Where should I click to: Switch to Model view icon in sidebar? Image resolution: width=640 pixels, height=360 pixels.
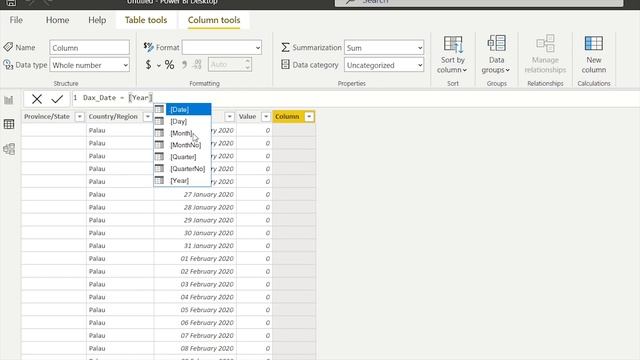pyautogui.click(x=9, y=149)
